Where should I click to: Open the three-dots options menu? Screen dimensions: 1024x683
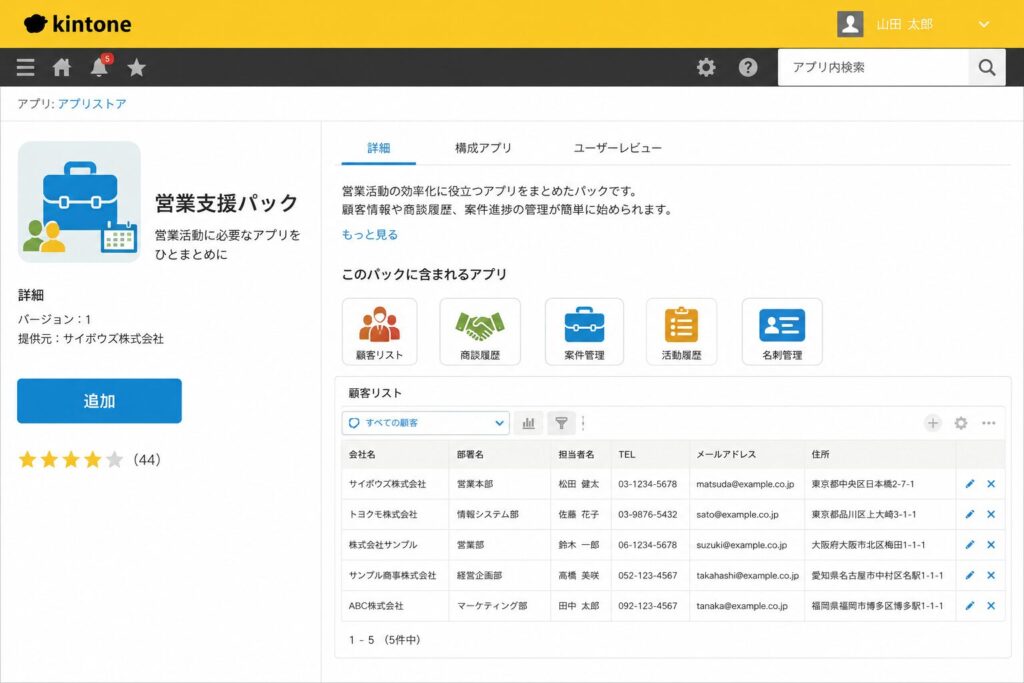(x=989, y=423)
